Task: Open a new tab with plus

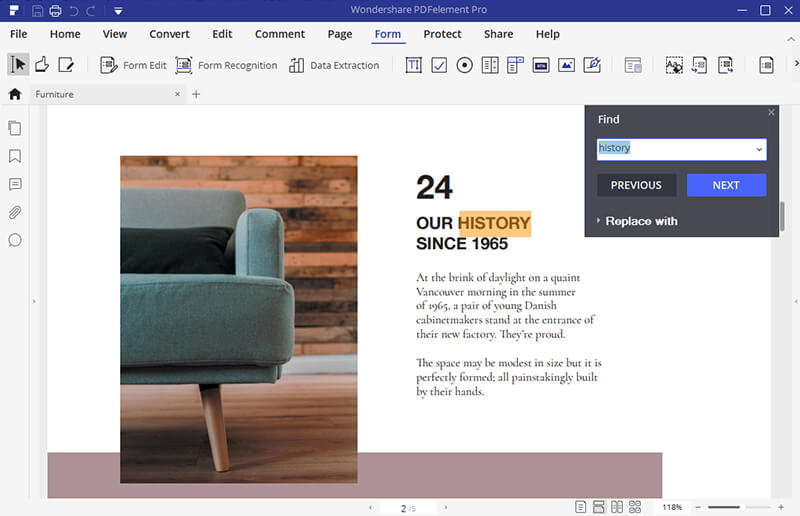Action: [x=196, y=94]
